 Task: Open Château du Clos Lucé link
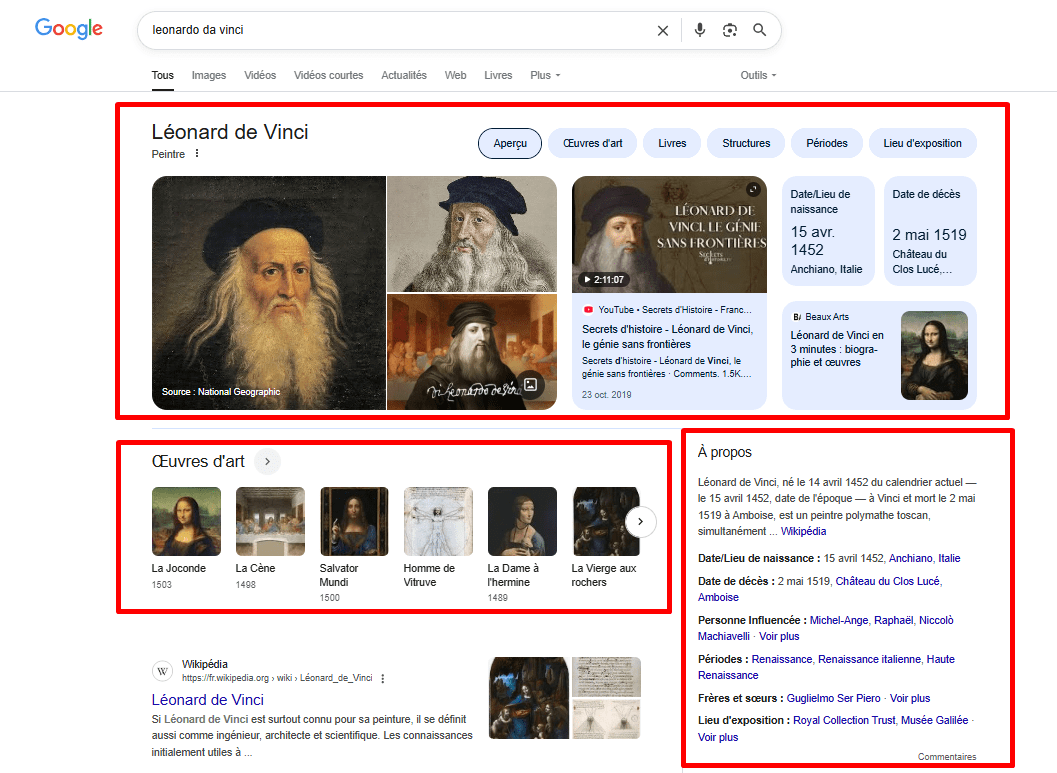click(888, 581)
